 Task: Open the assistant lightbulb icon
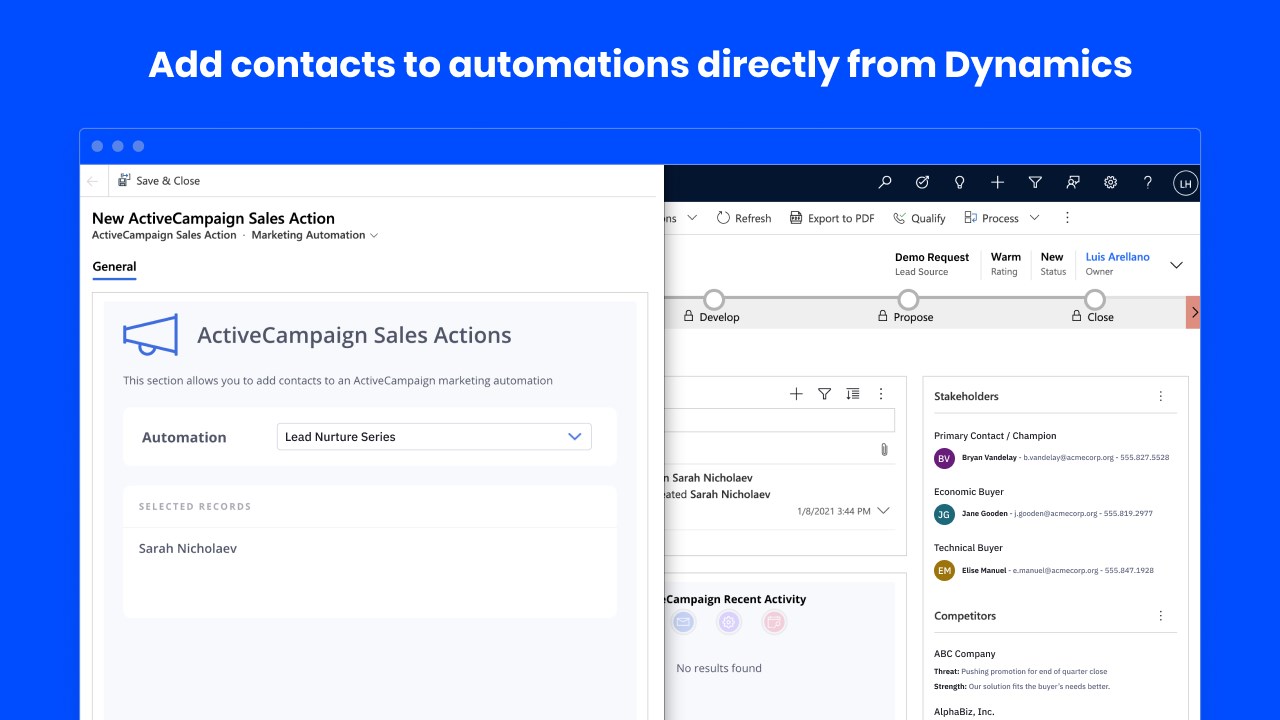tap(960, 183)
